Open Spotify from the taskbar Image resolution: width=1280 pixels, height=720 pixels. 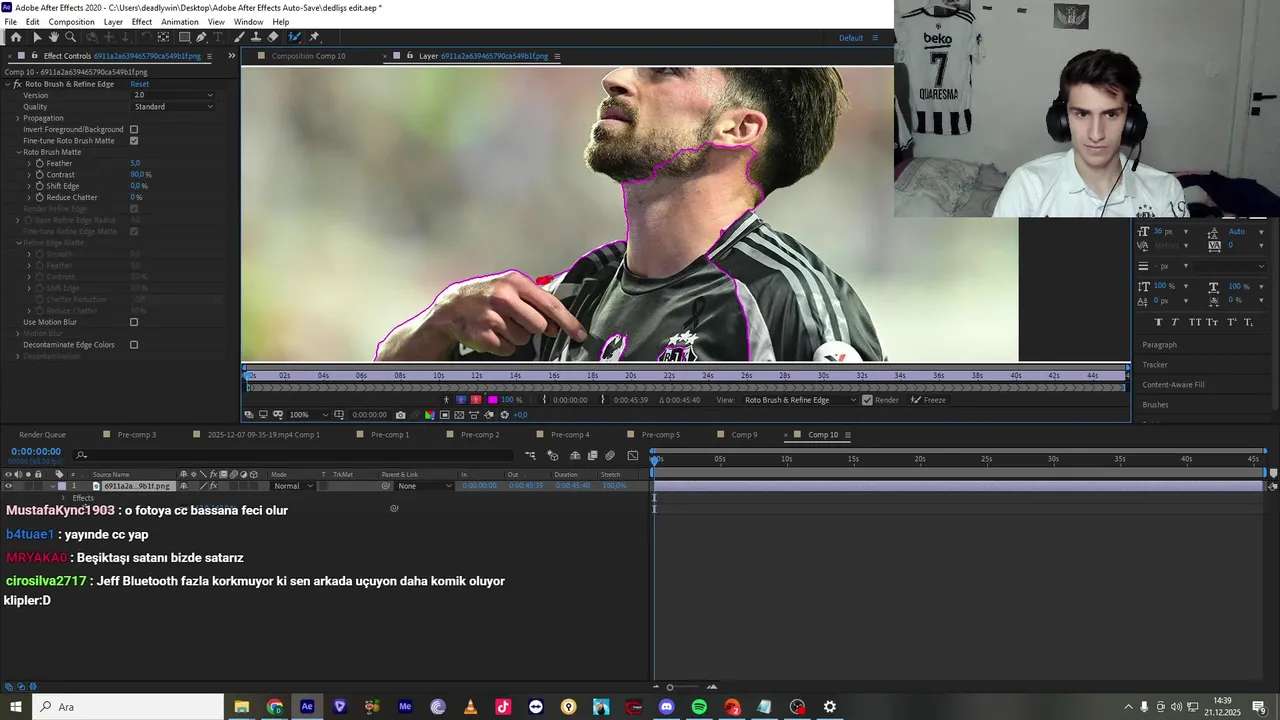tap(699, 707)
